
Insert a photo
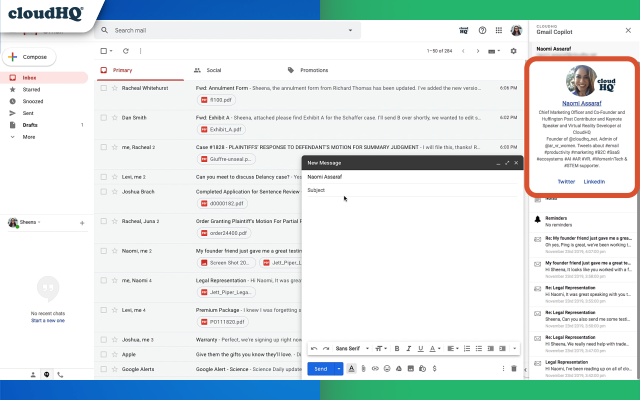(x=411, y=369)
